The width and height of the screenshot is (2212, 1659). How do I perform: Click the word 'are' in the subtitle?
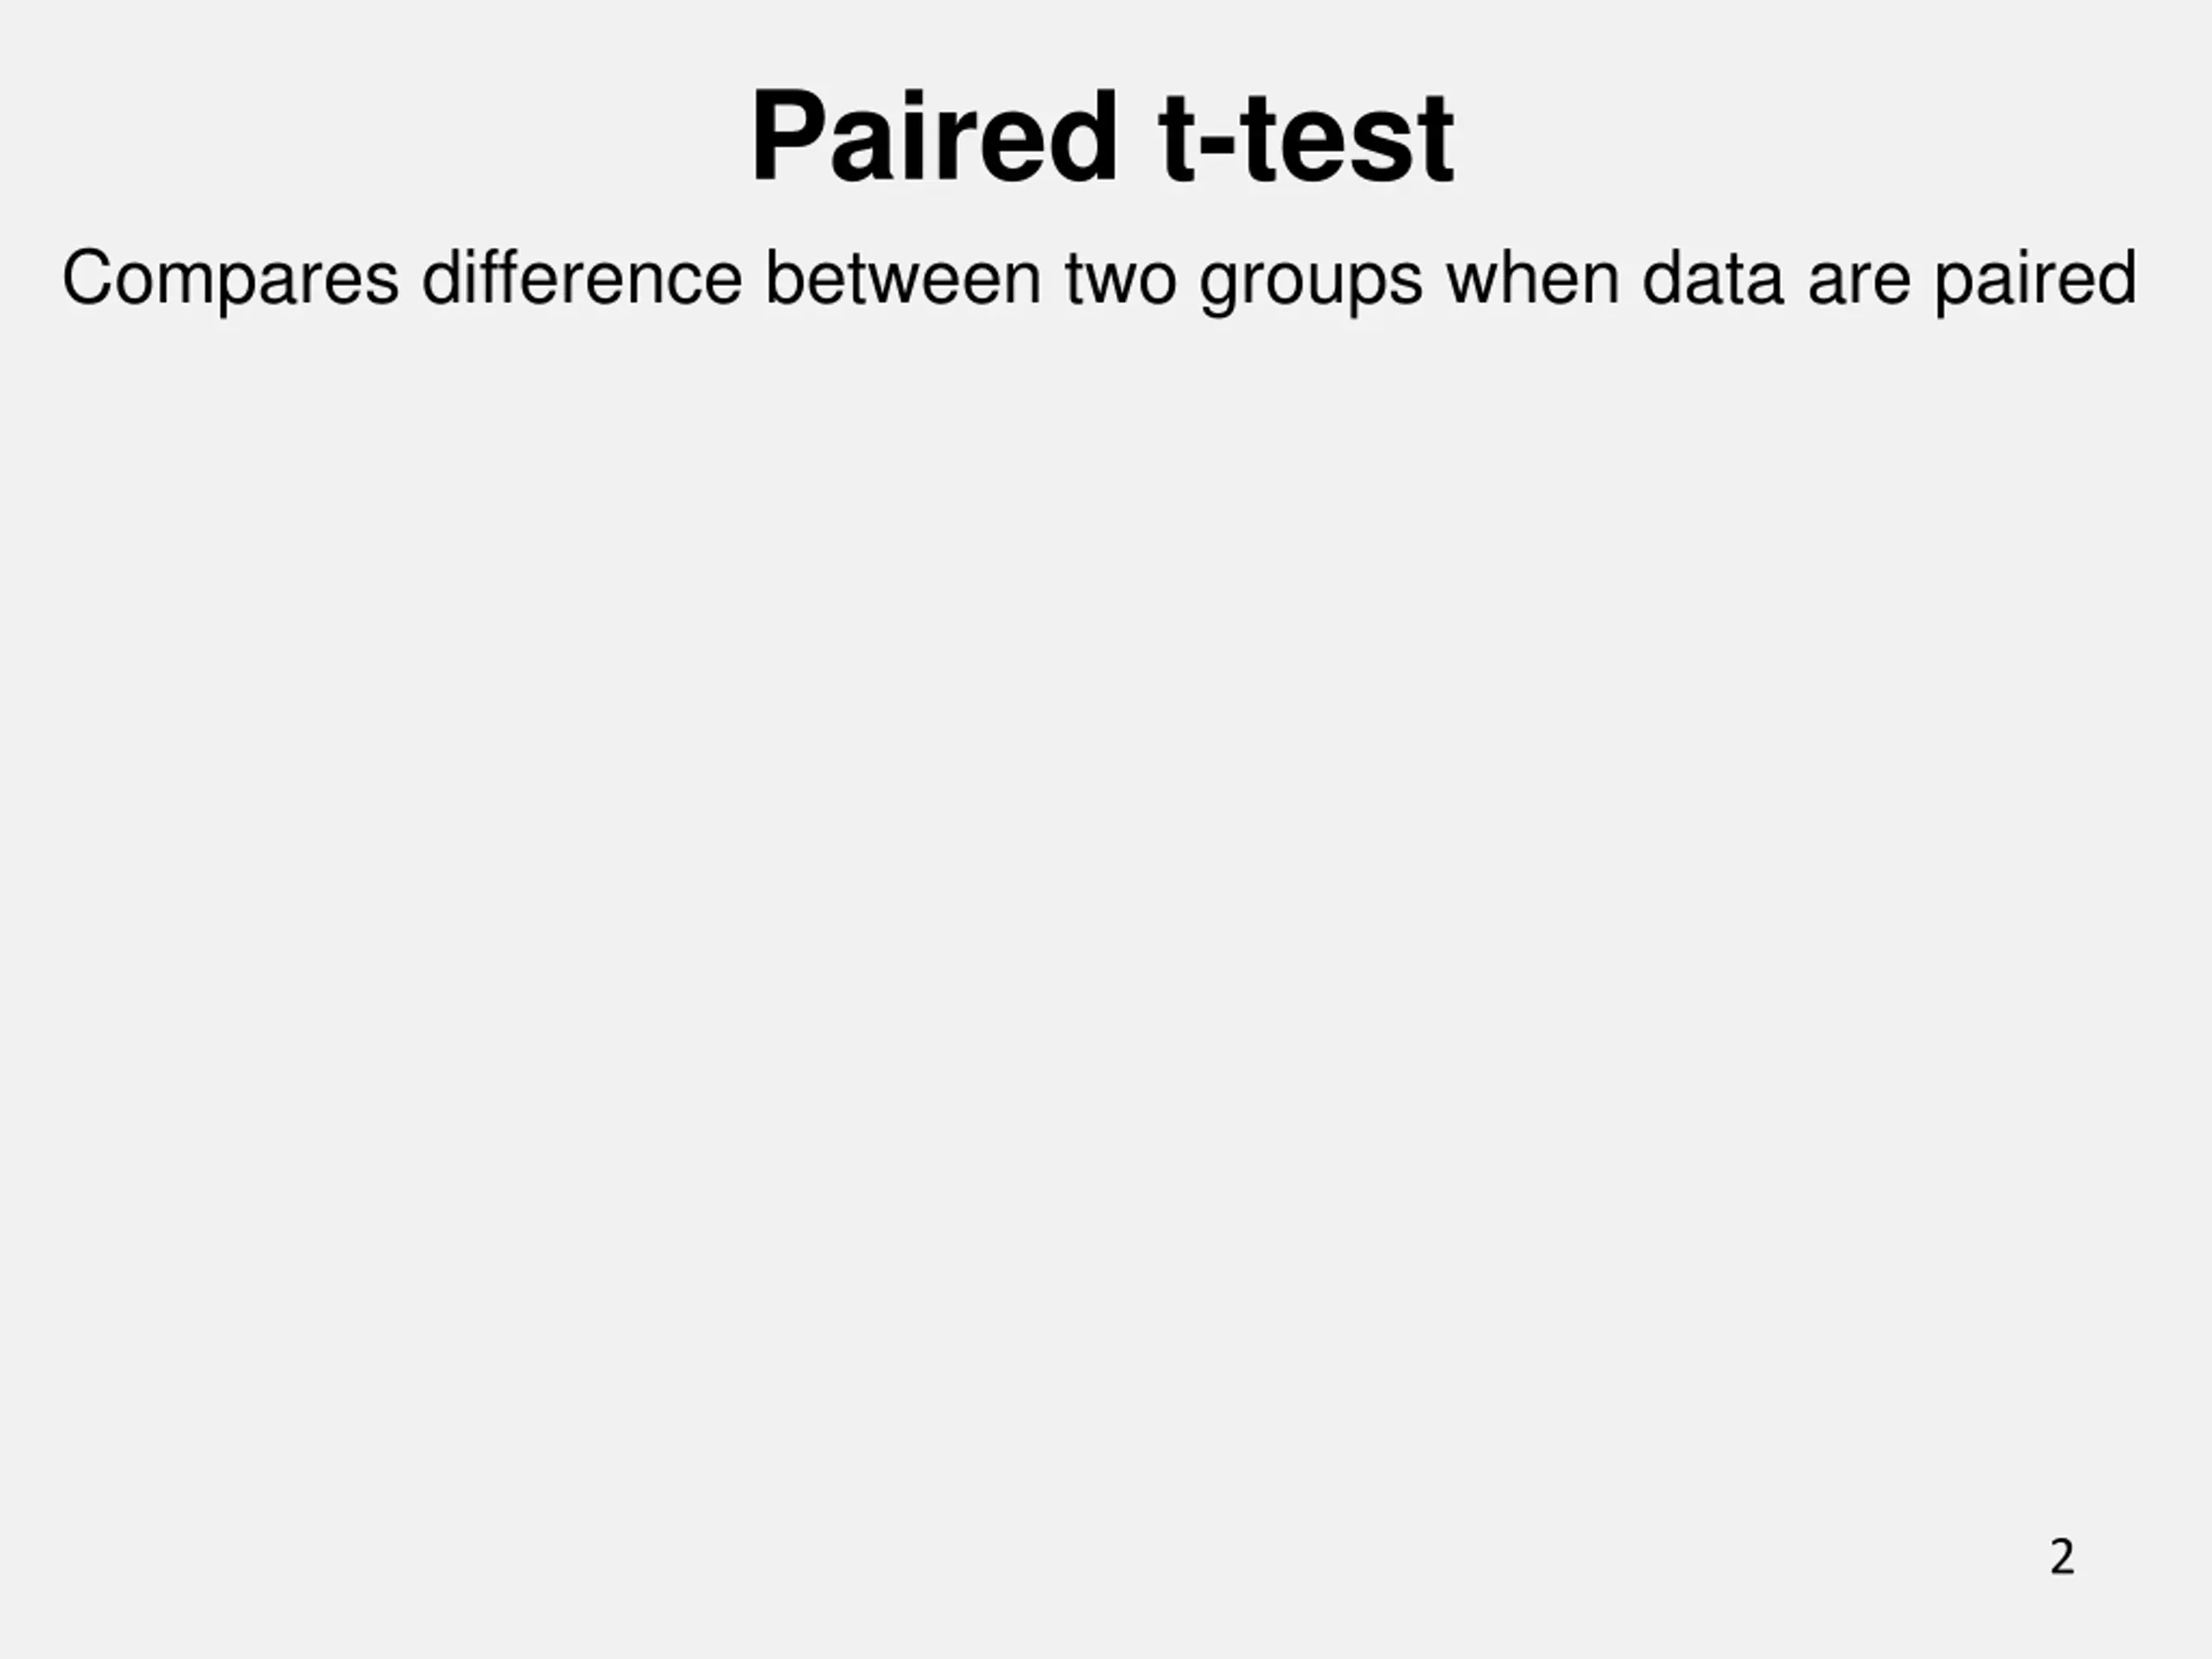pyautogui.click(x=1859, y=282)
